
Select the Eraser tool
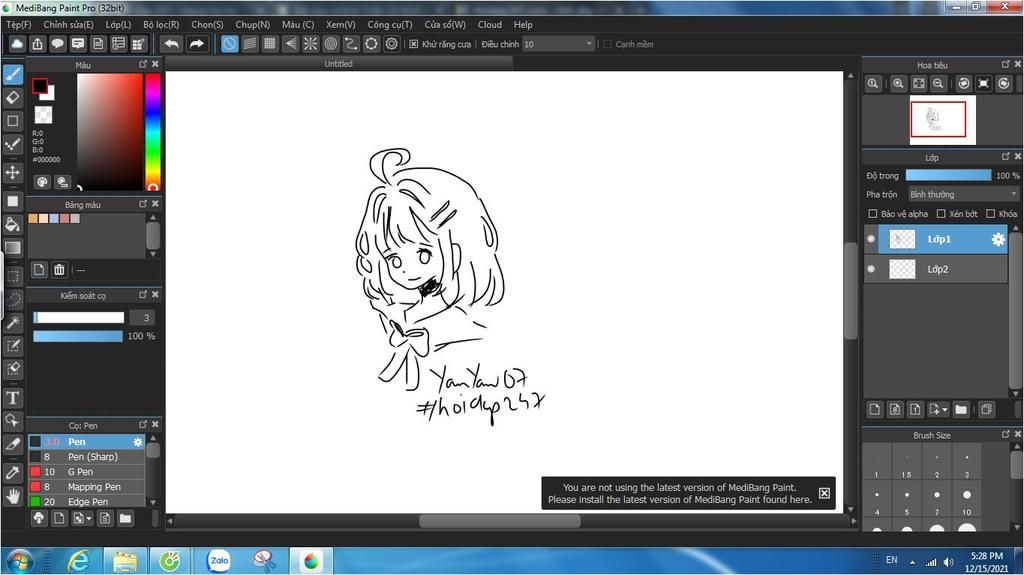[x=13, y=98]
